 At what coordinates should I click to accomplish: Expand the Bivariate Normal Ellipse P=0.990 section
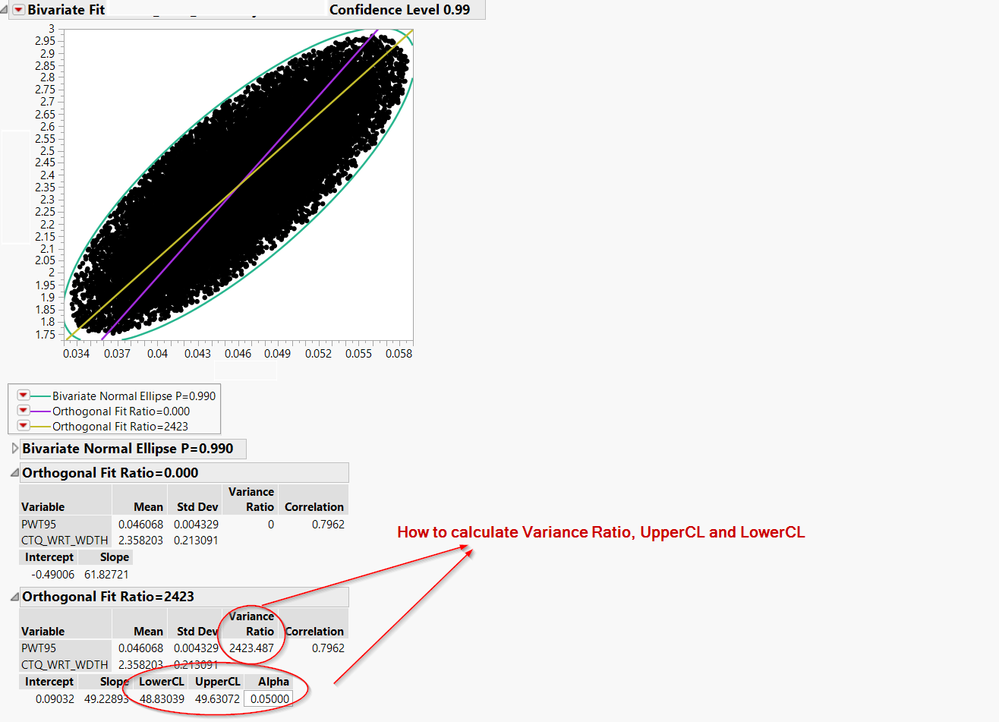(15, 449)
